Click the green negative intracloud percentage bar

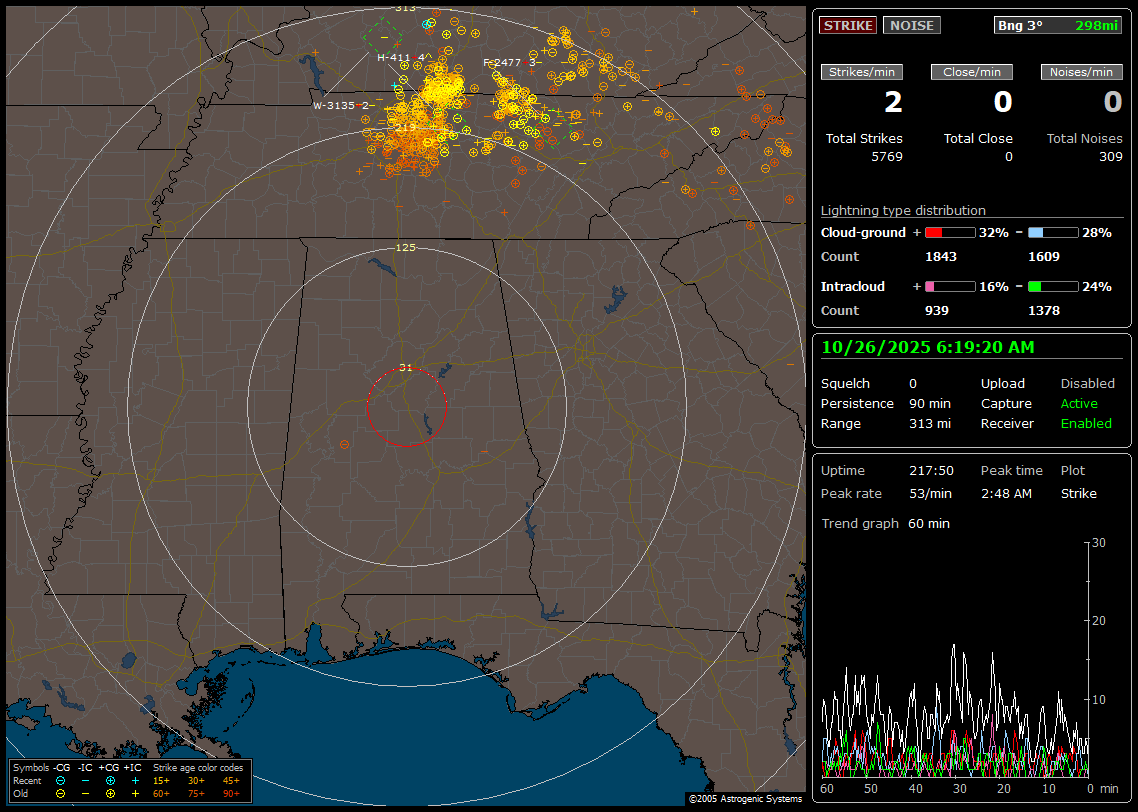(1053, 287)
